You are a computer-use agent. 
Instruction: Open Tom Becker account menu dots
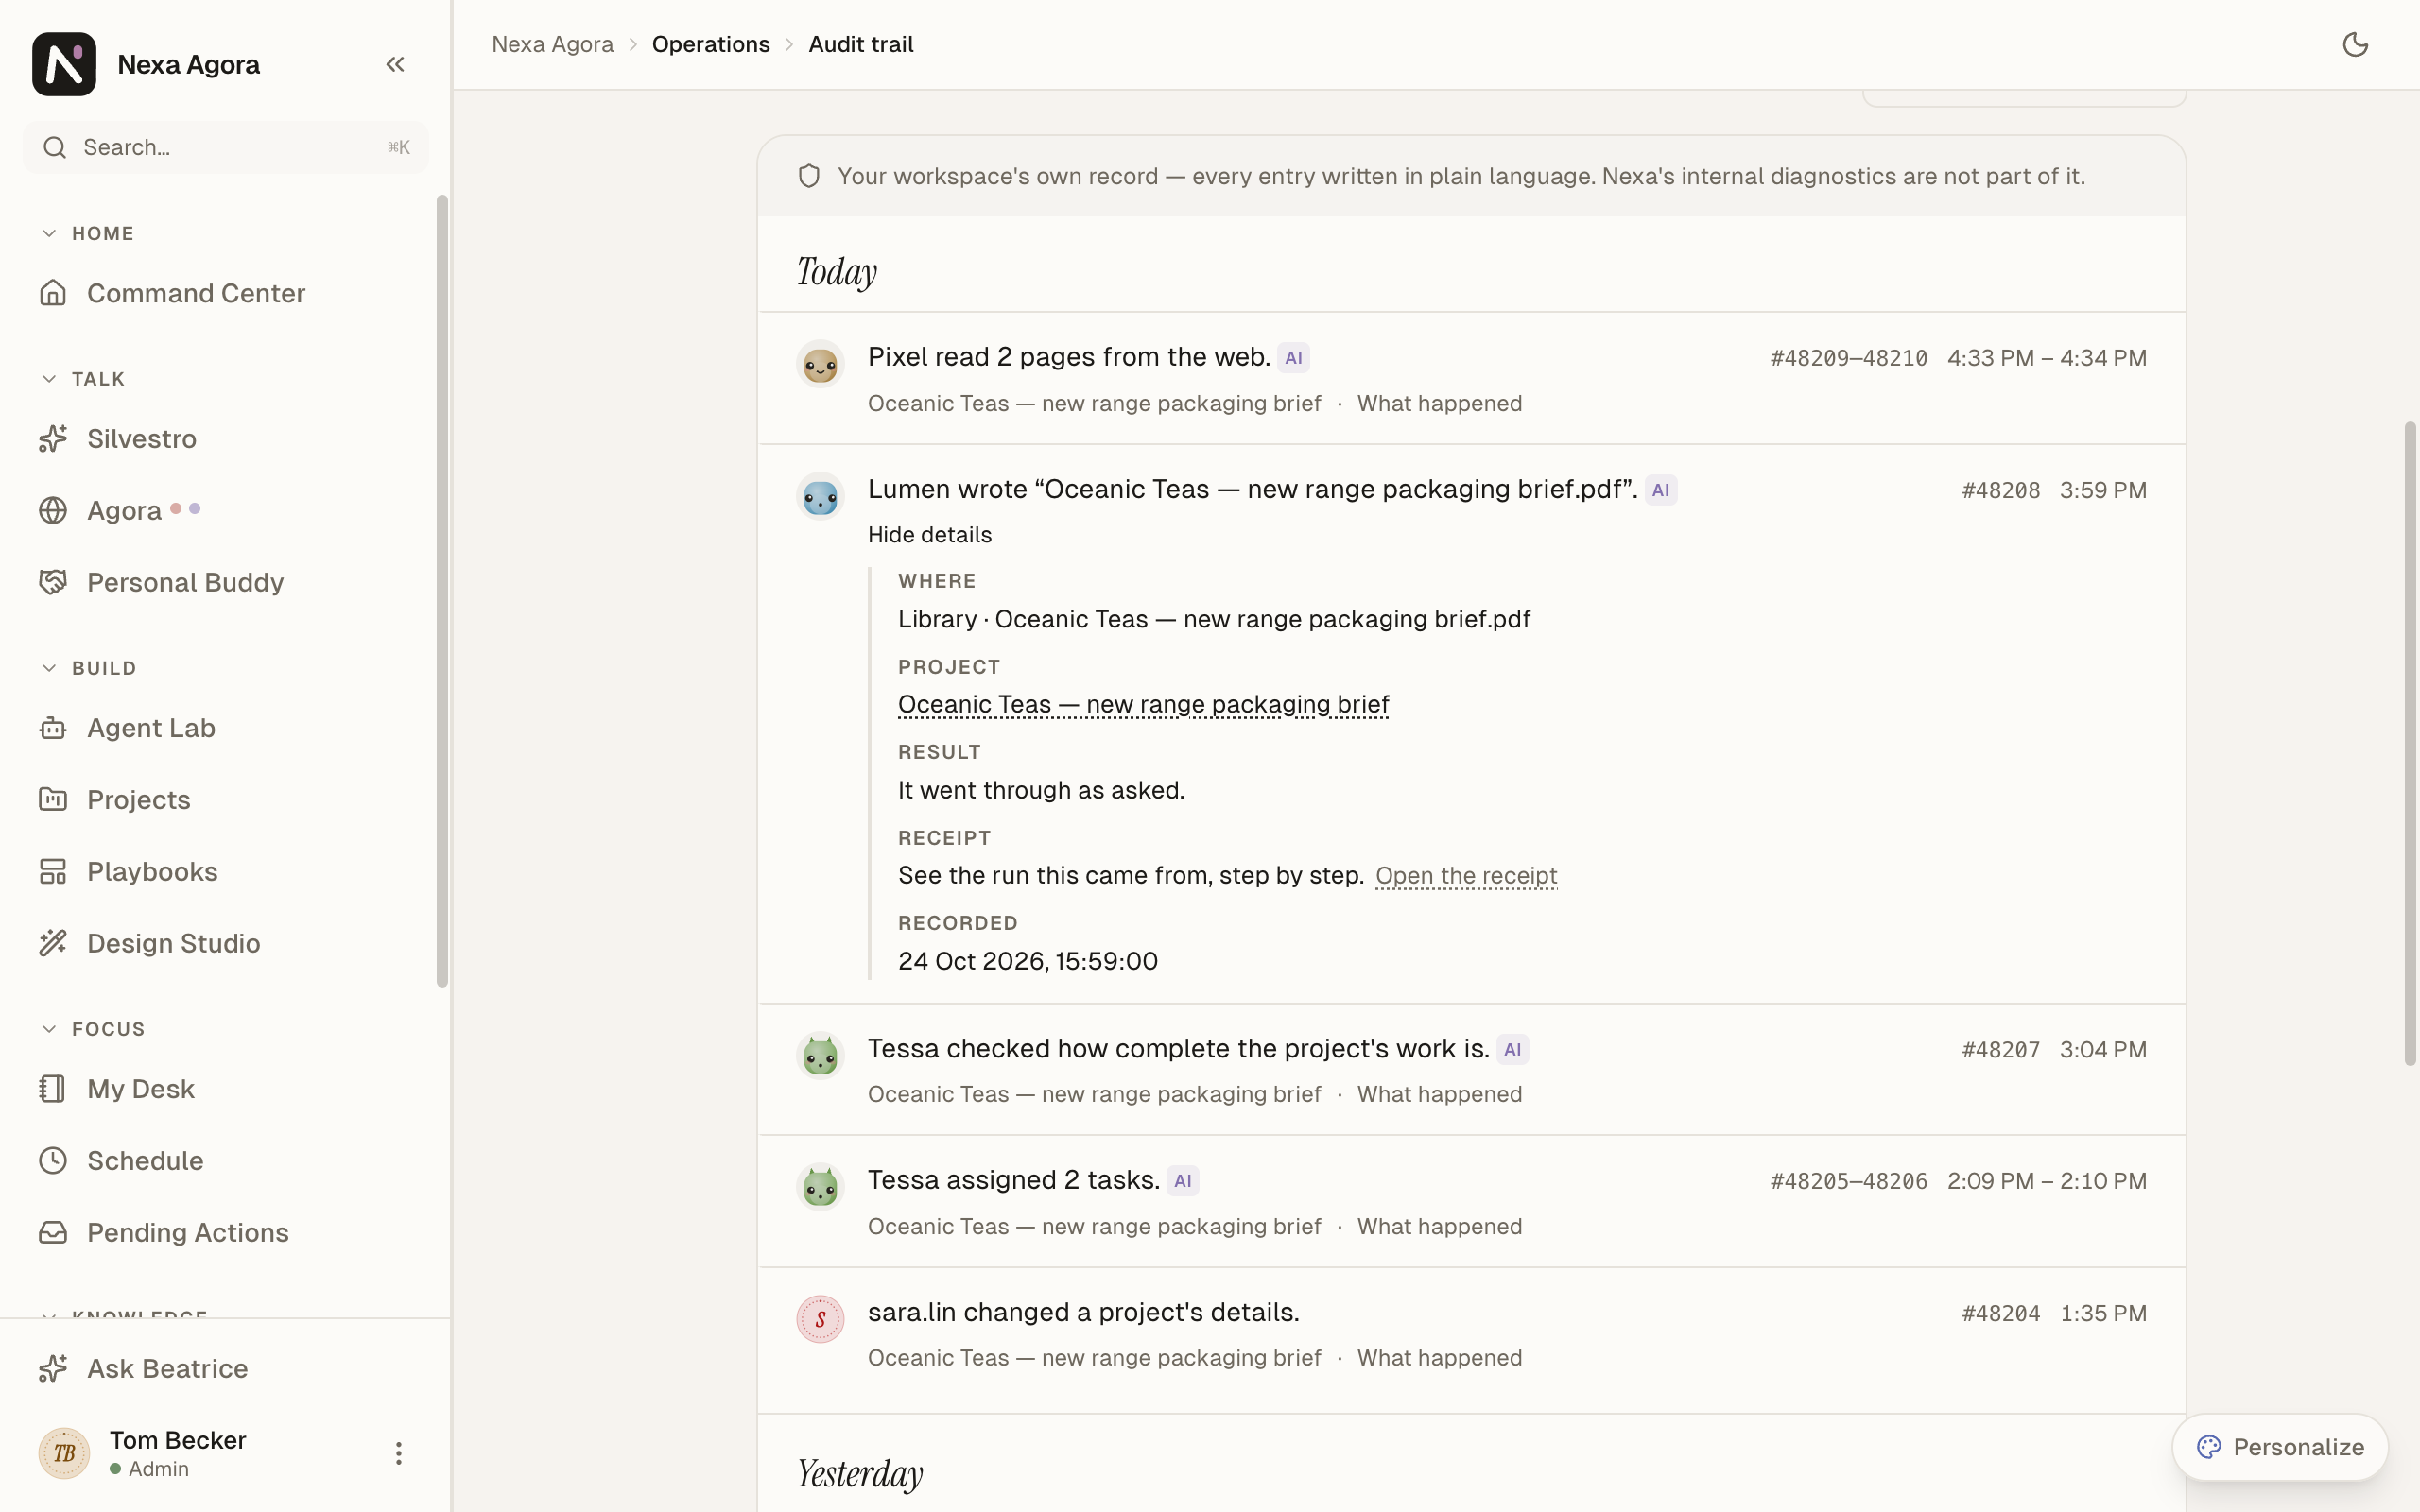398,1453
